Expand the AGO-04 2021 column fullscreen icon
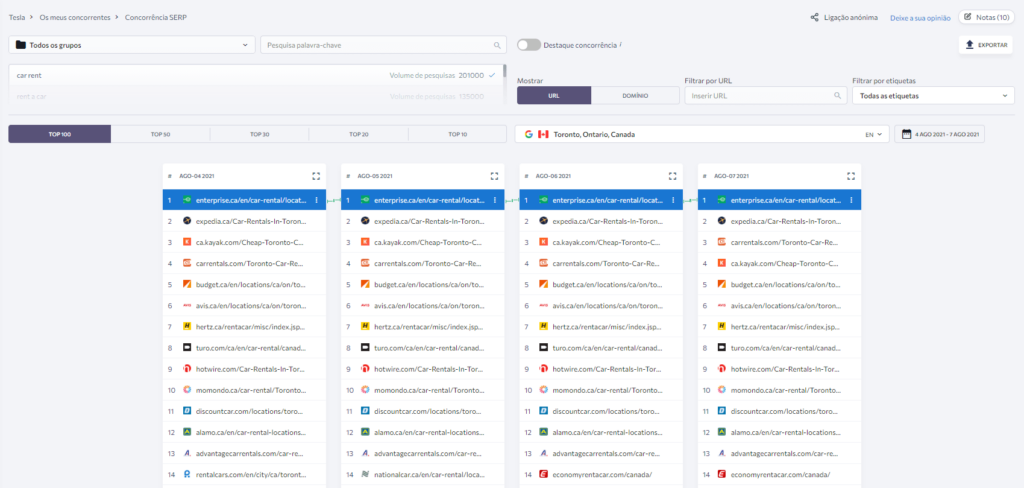The height and width of the screenshot is (488, 1024). 316,176
